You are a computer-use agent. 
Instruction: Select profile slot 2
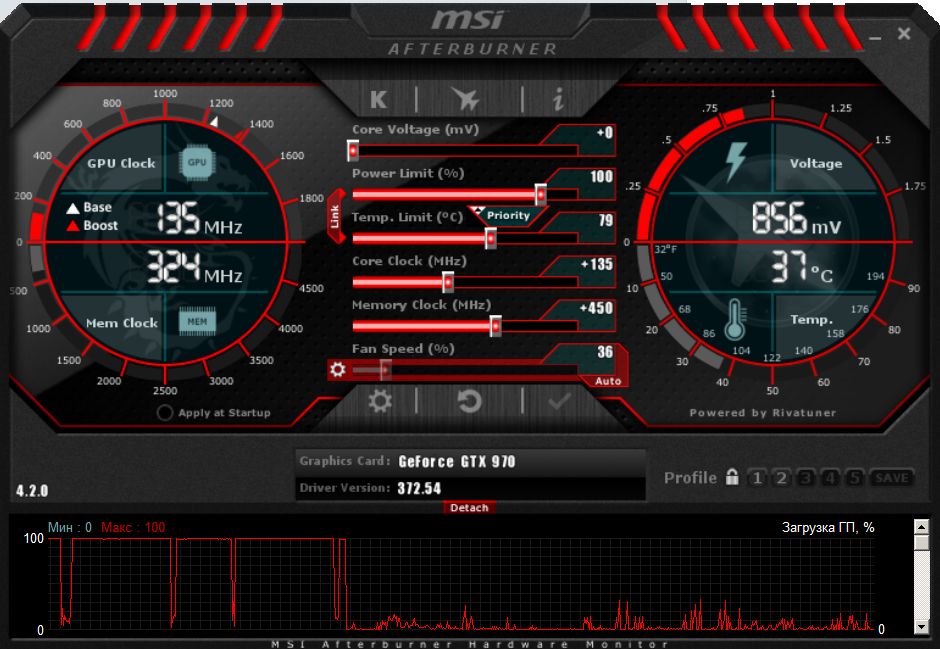point(781,478)
